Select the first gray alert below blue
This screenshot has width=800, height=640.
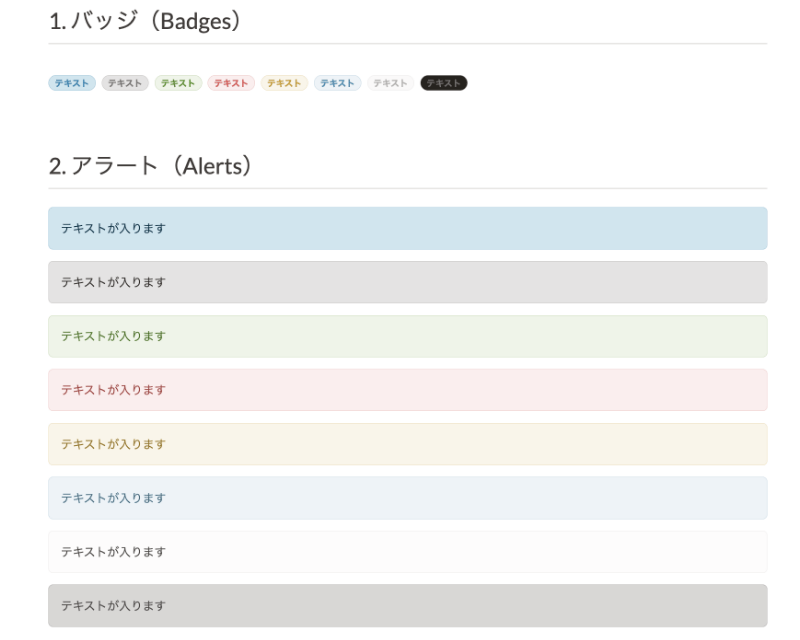pos(407,282)
